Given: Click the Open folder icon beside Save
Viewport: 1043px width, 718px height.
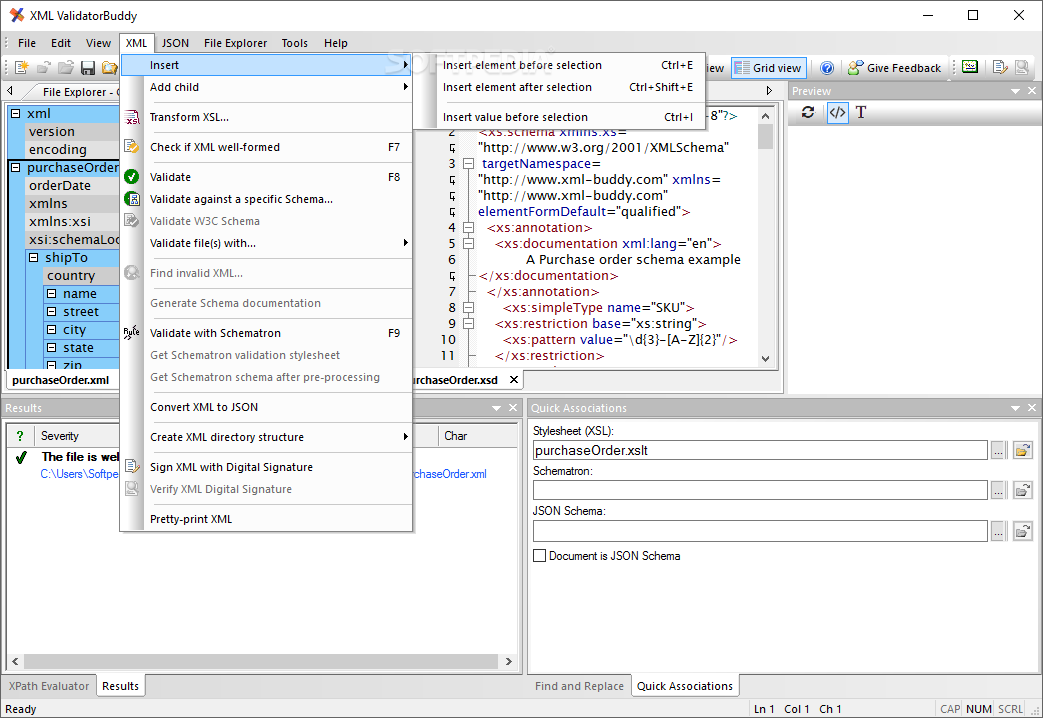Looking at the screenshot, I should pyautogui.click(x=110, y=68).
